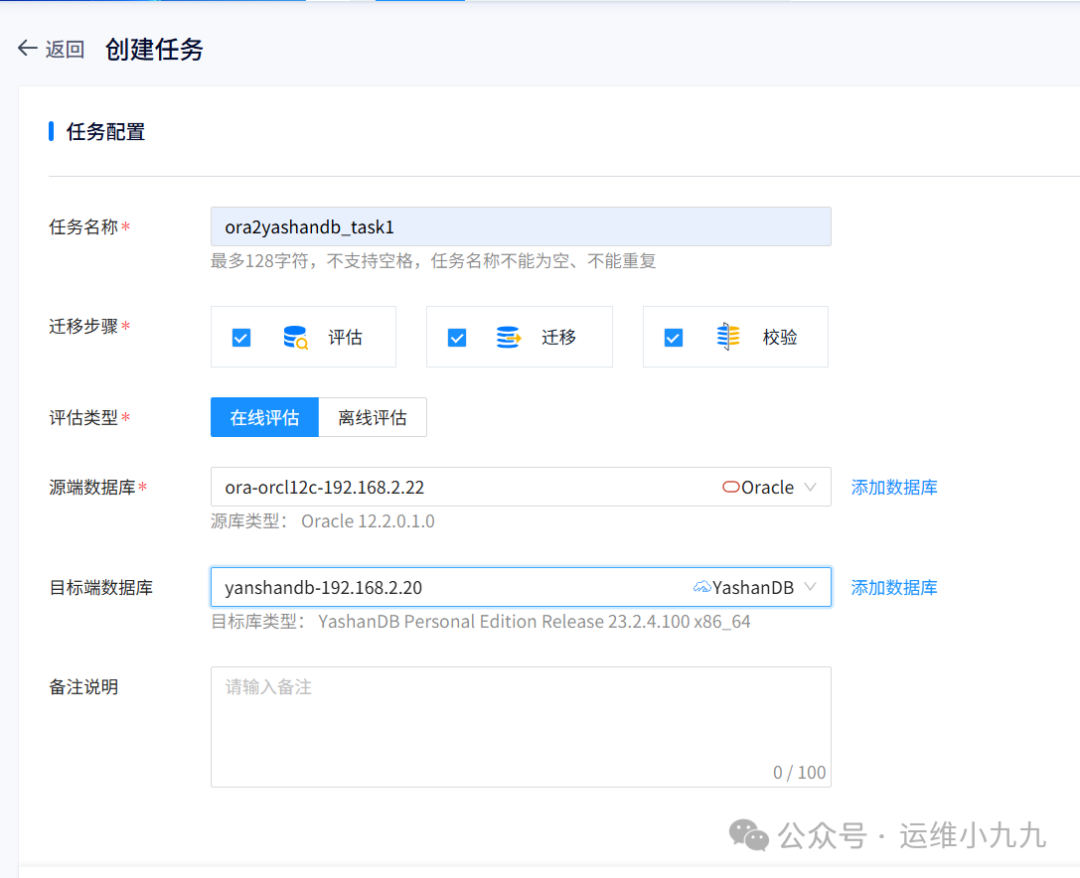This screenshot has height=878, width=1080.
Task: Click the 评估类型 field label
Action: [x=83, y=418]
